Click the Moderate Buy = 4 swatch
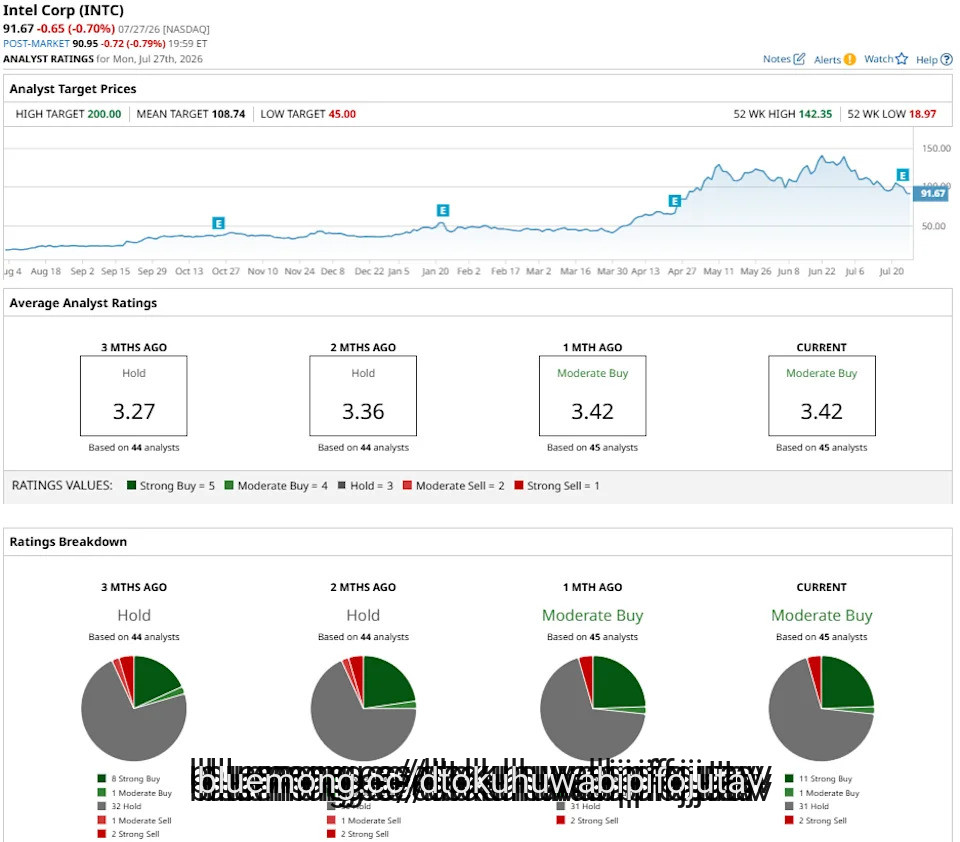 pyautogui.click(x=229, y=485)
